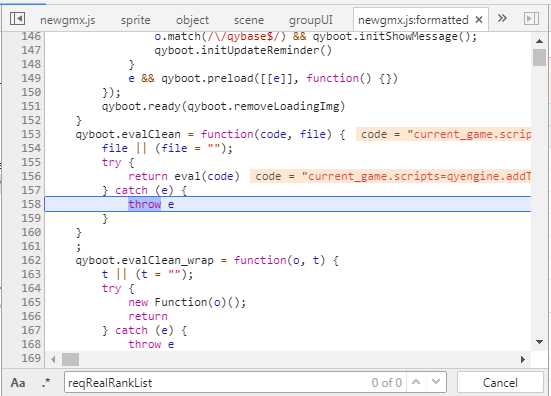This screenshot has height=396, width=551.
Task: Click the horizontal scrollbar thumb
Action: [70, 359]
